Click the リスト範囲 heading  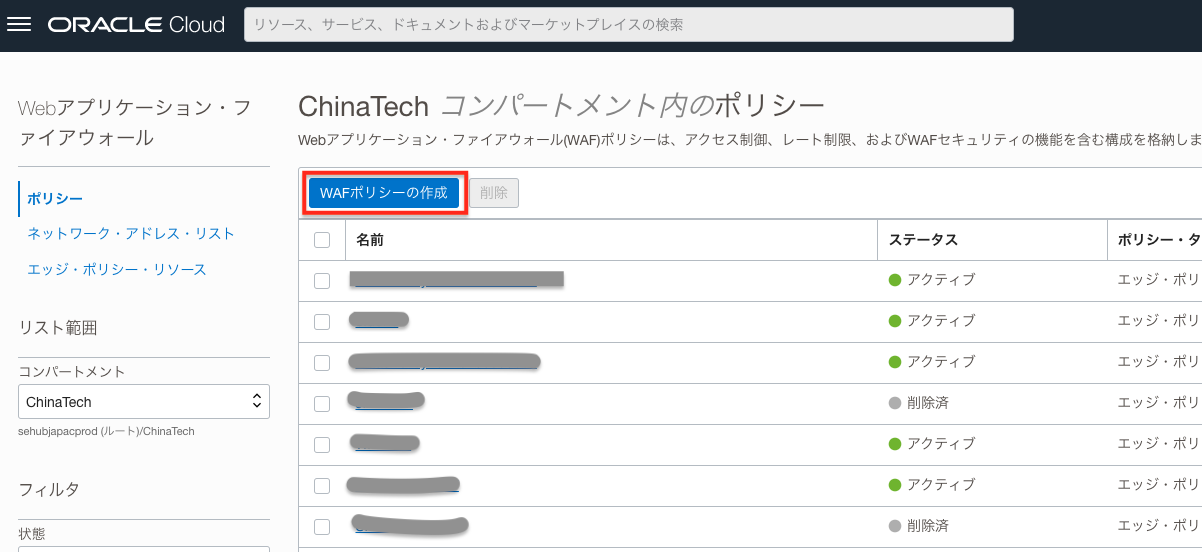coord(58,328)
